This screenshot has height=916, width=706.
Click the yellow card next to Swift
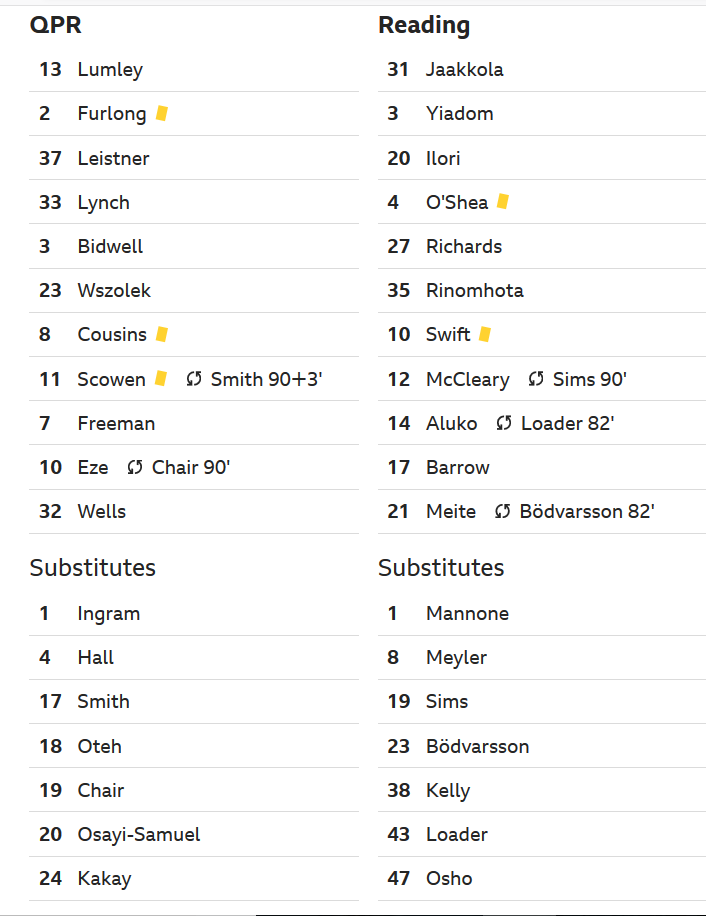(485, 334)
